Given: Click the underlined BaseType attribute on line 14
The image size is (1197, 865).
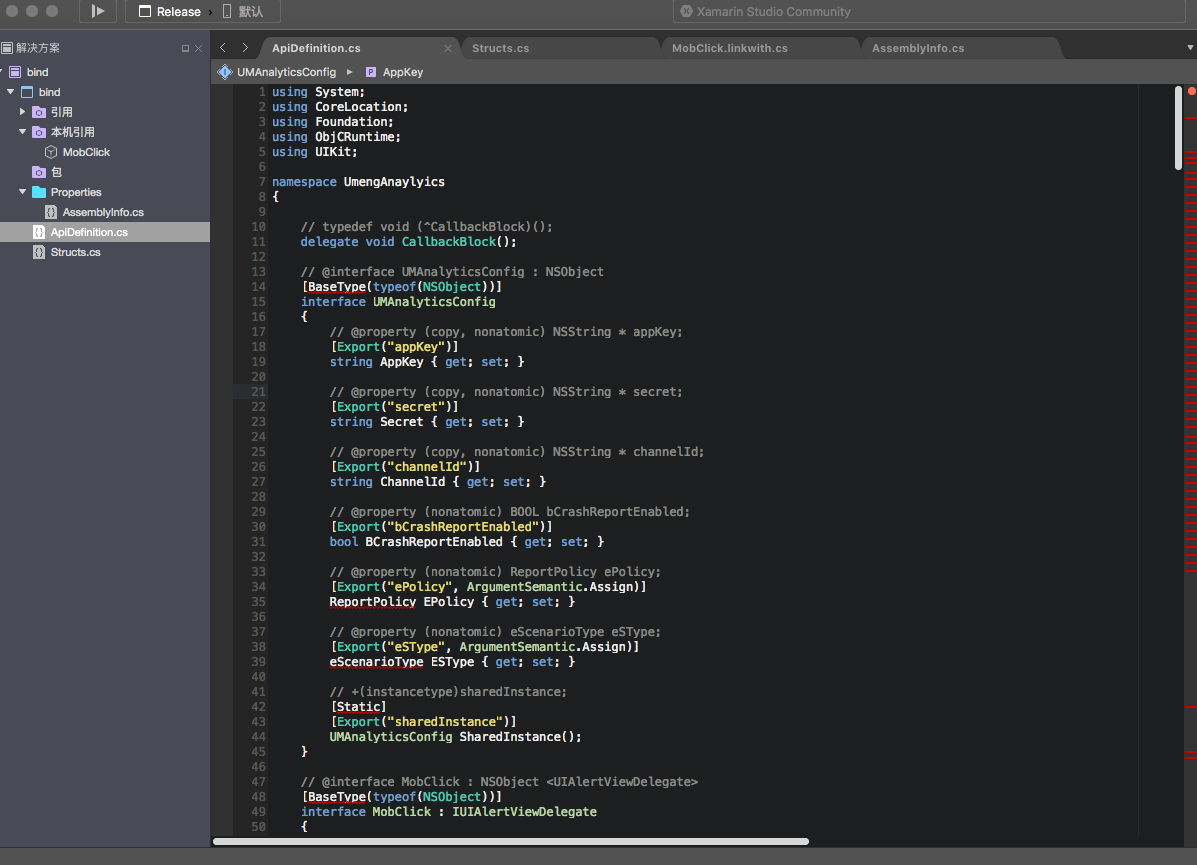Looking at the screenshot, I should 337,287.
